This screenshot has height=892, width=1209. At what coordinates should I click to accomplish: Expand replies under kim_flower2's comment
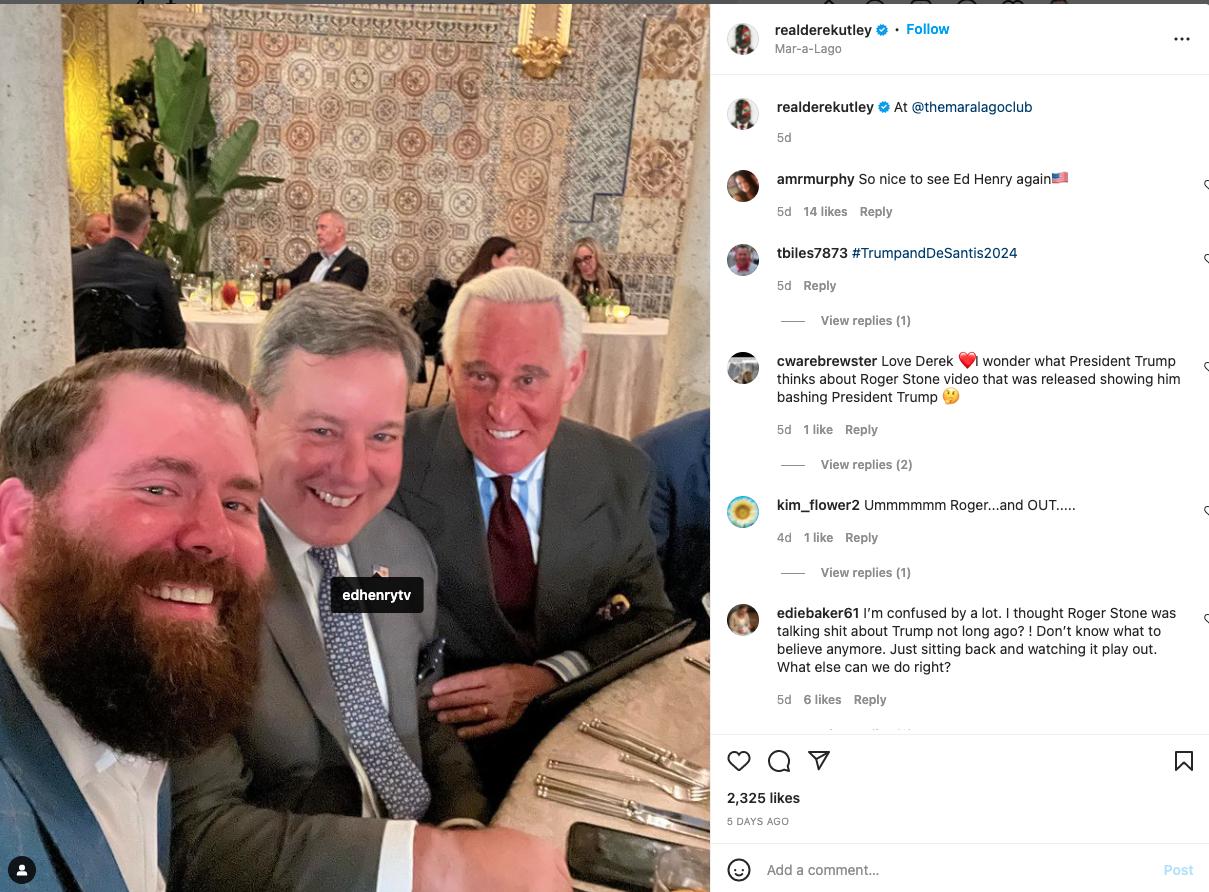pos(866,573)
